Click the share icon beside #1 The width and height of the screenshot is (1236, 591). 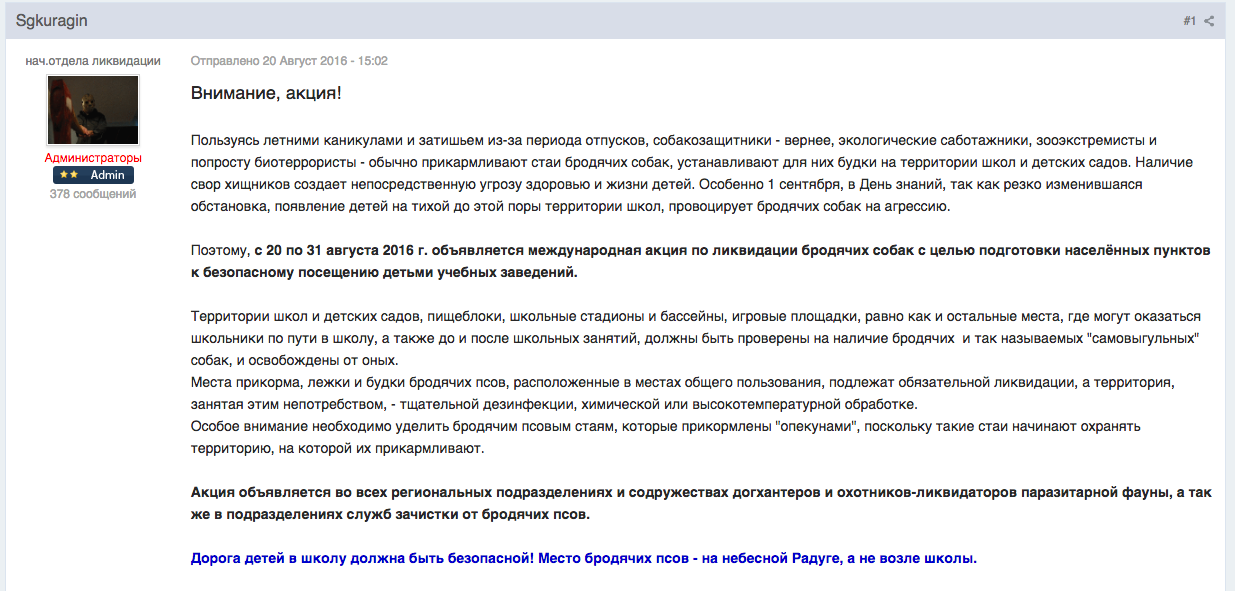1210,21
